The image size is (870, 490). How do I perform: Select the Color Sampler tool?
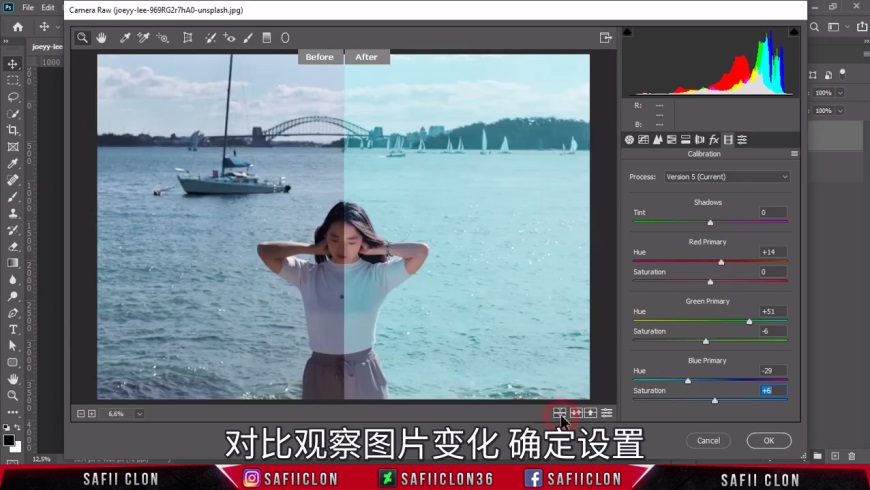[143, 38]
